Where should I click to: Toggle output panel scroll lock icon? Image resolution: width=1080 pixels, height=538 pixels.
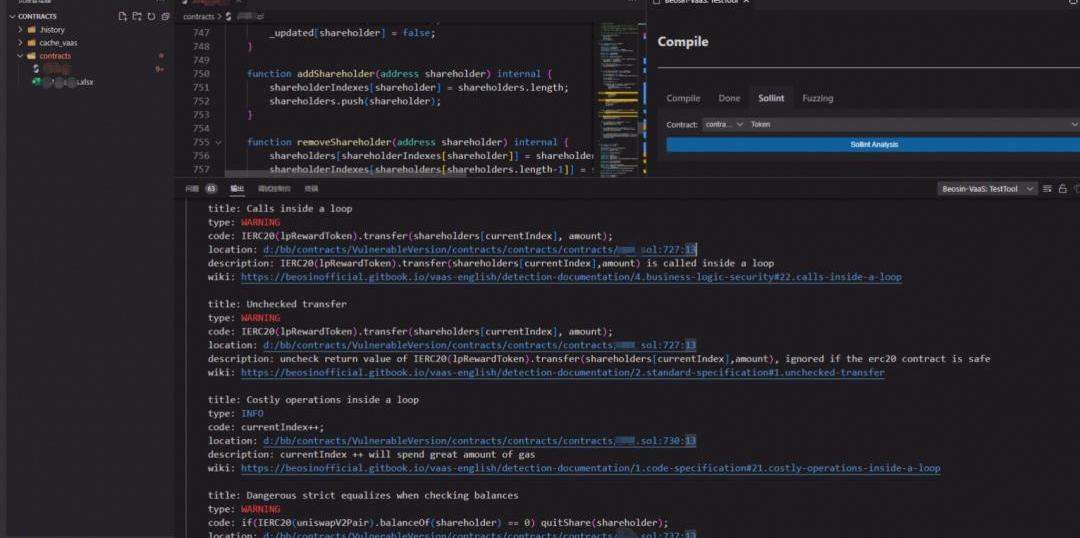1062,188
